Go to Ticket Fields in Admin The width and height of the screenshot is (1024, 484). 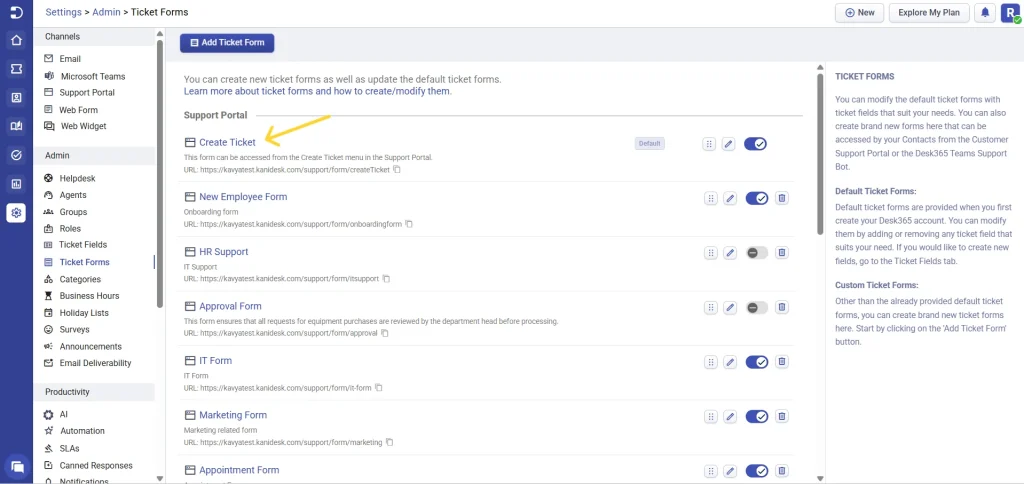point(83,245)
